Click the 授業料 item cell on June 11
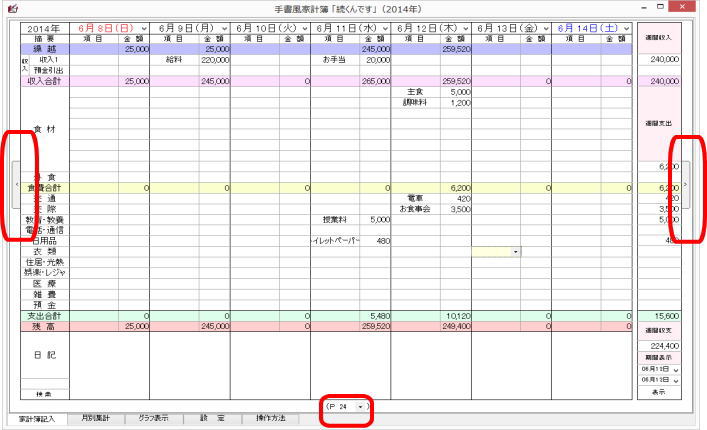The height and width of the screenshot is (430, 707). click(335, 219)
